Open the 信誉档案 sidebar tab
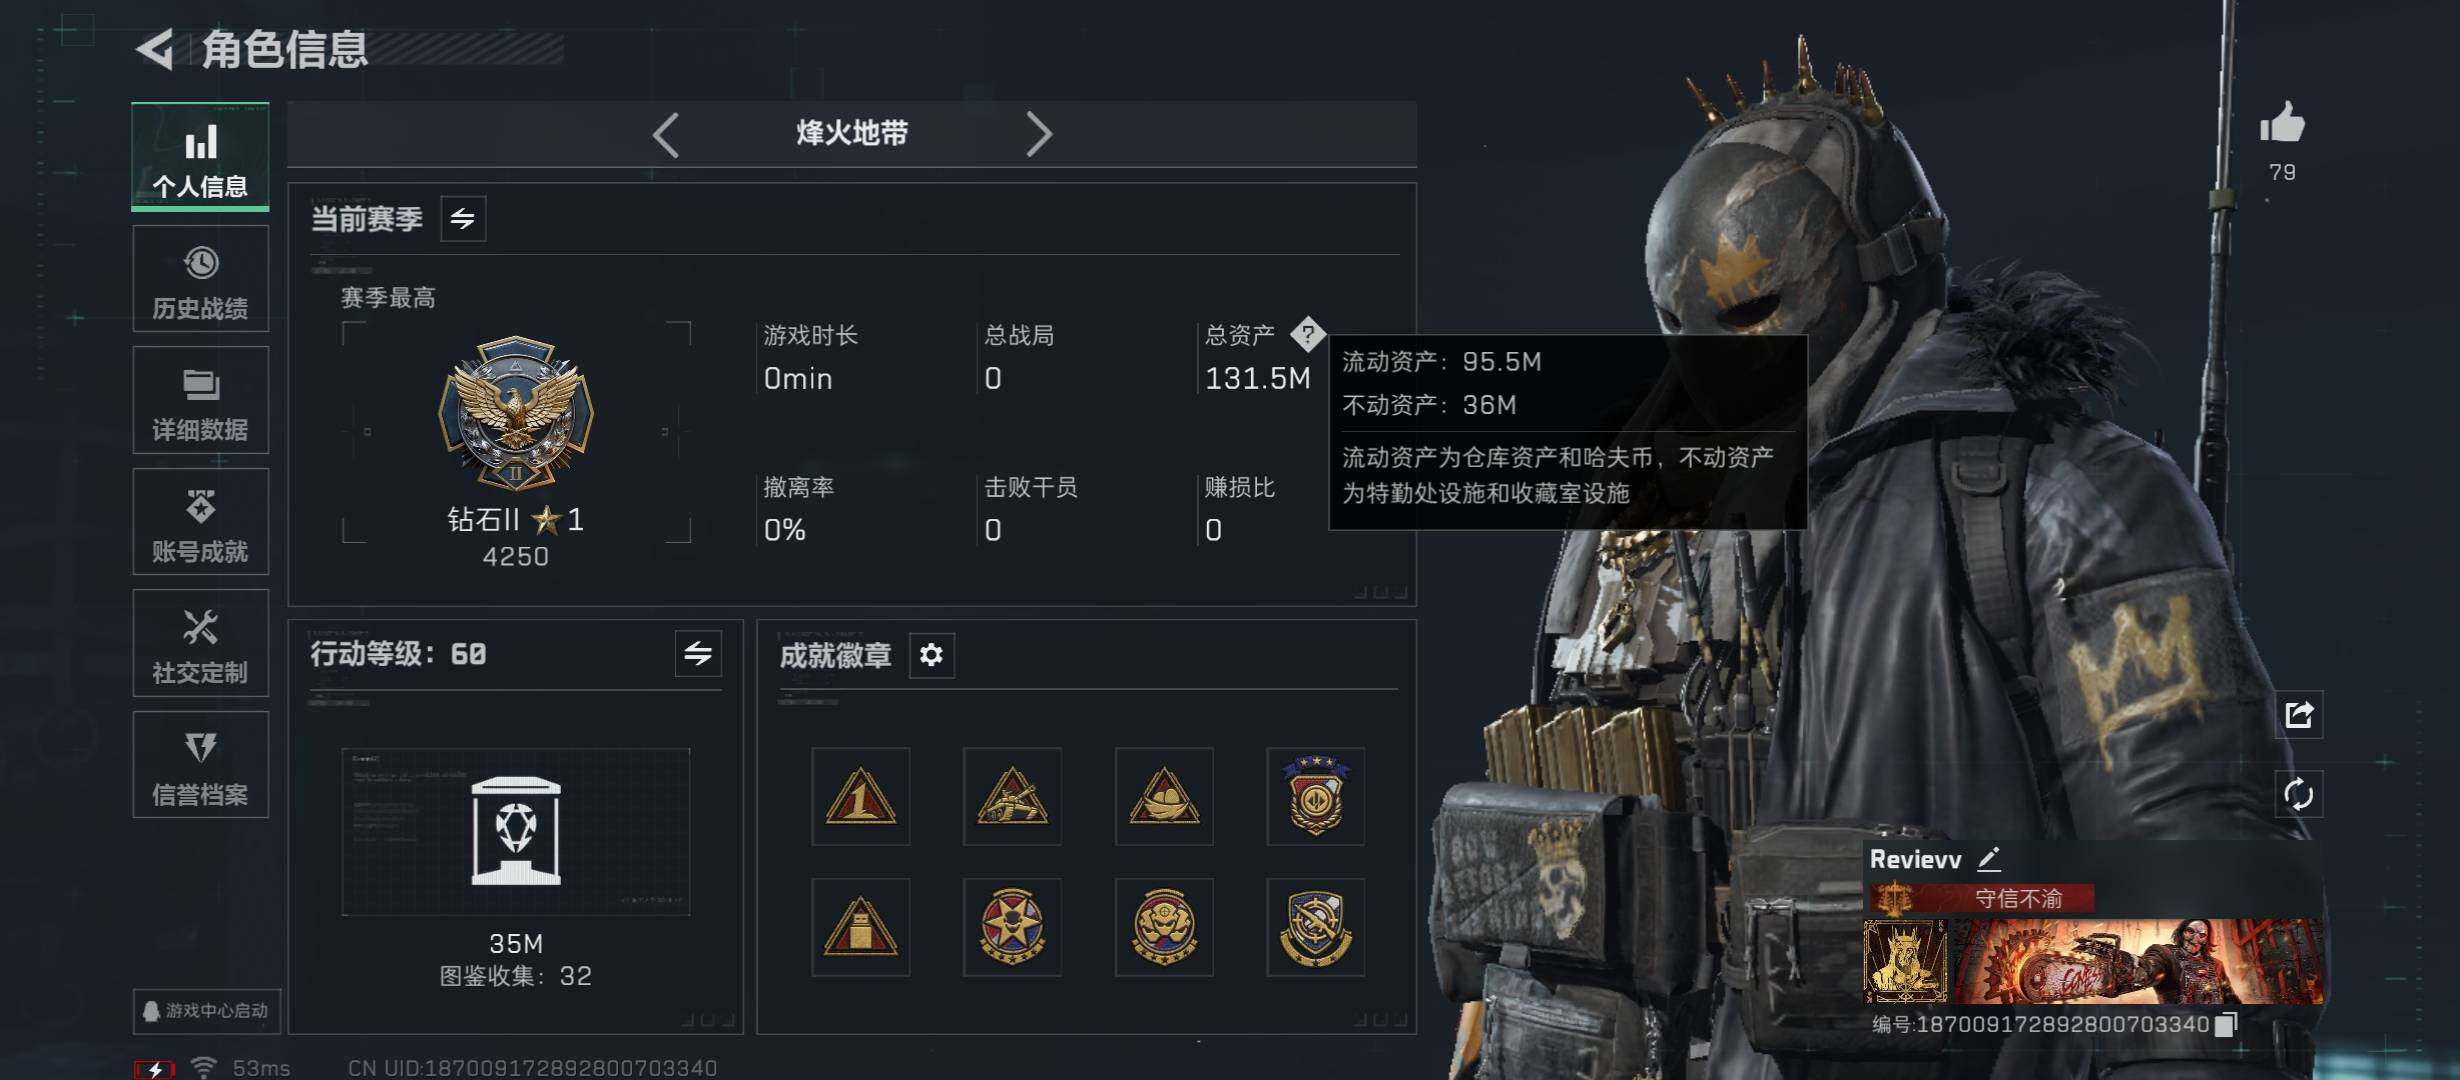This screenshot has height=1080, width=2460. 200,765
